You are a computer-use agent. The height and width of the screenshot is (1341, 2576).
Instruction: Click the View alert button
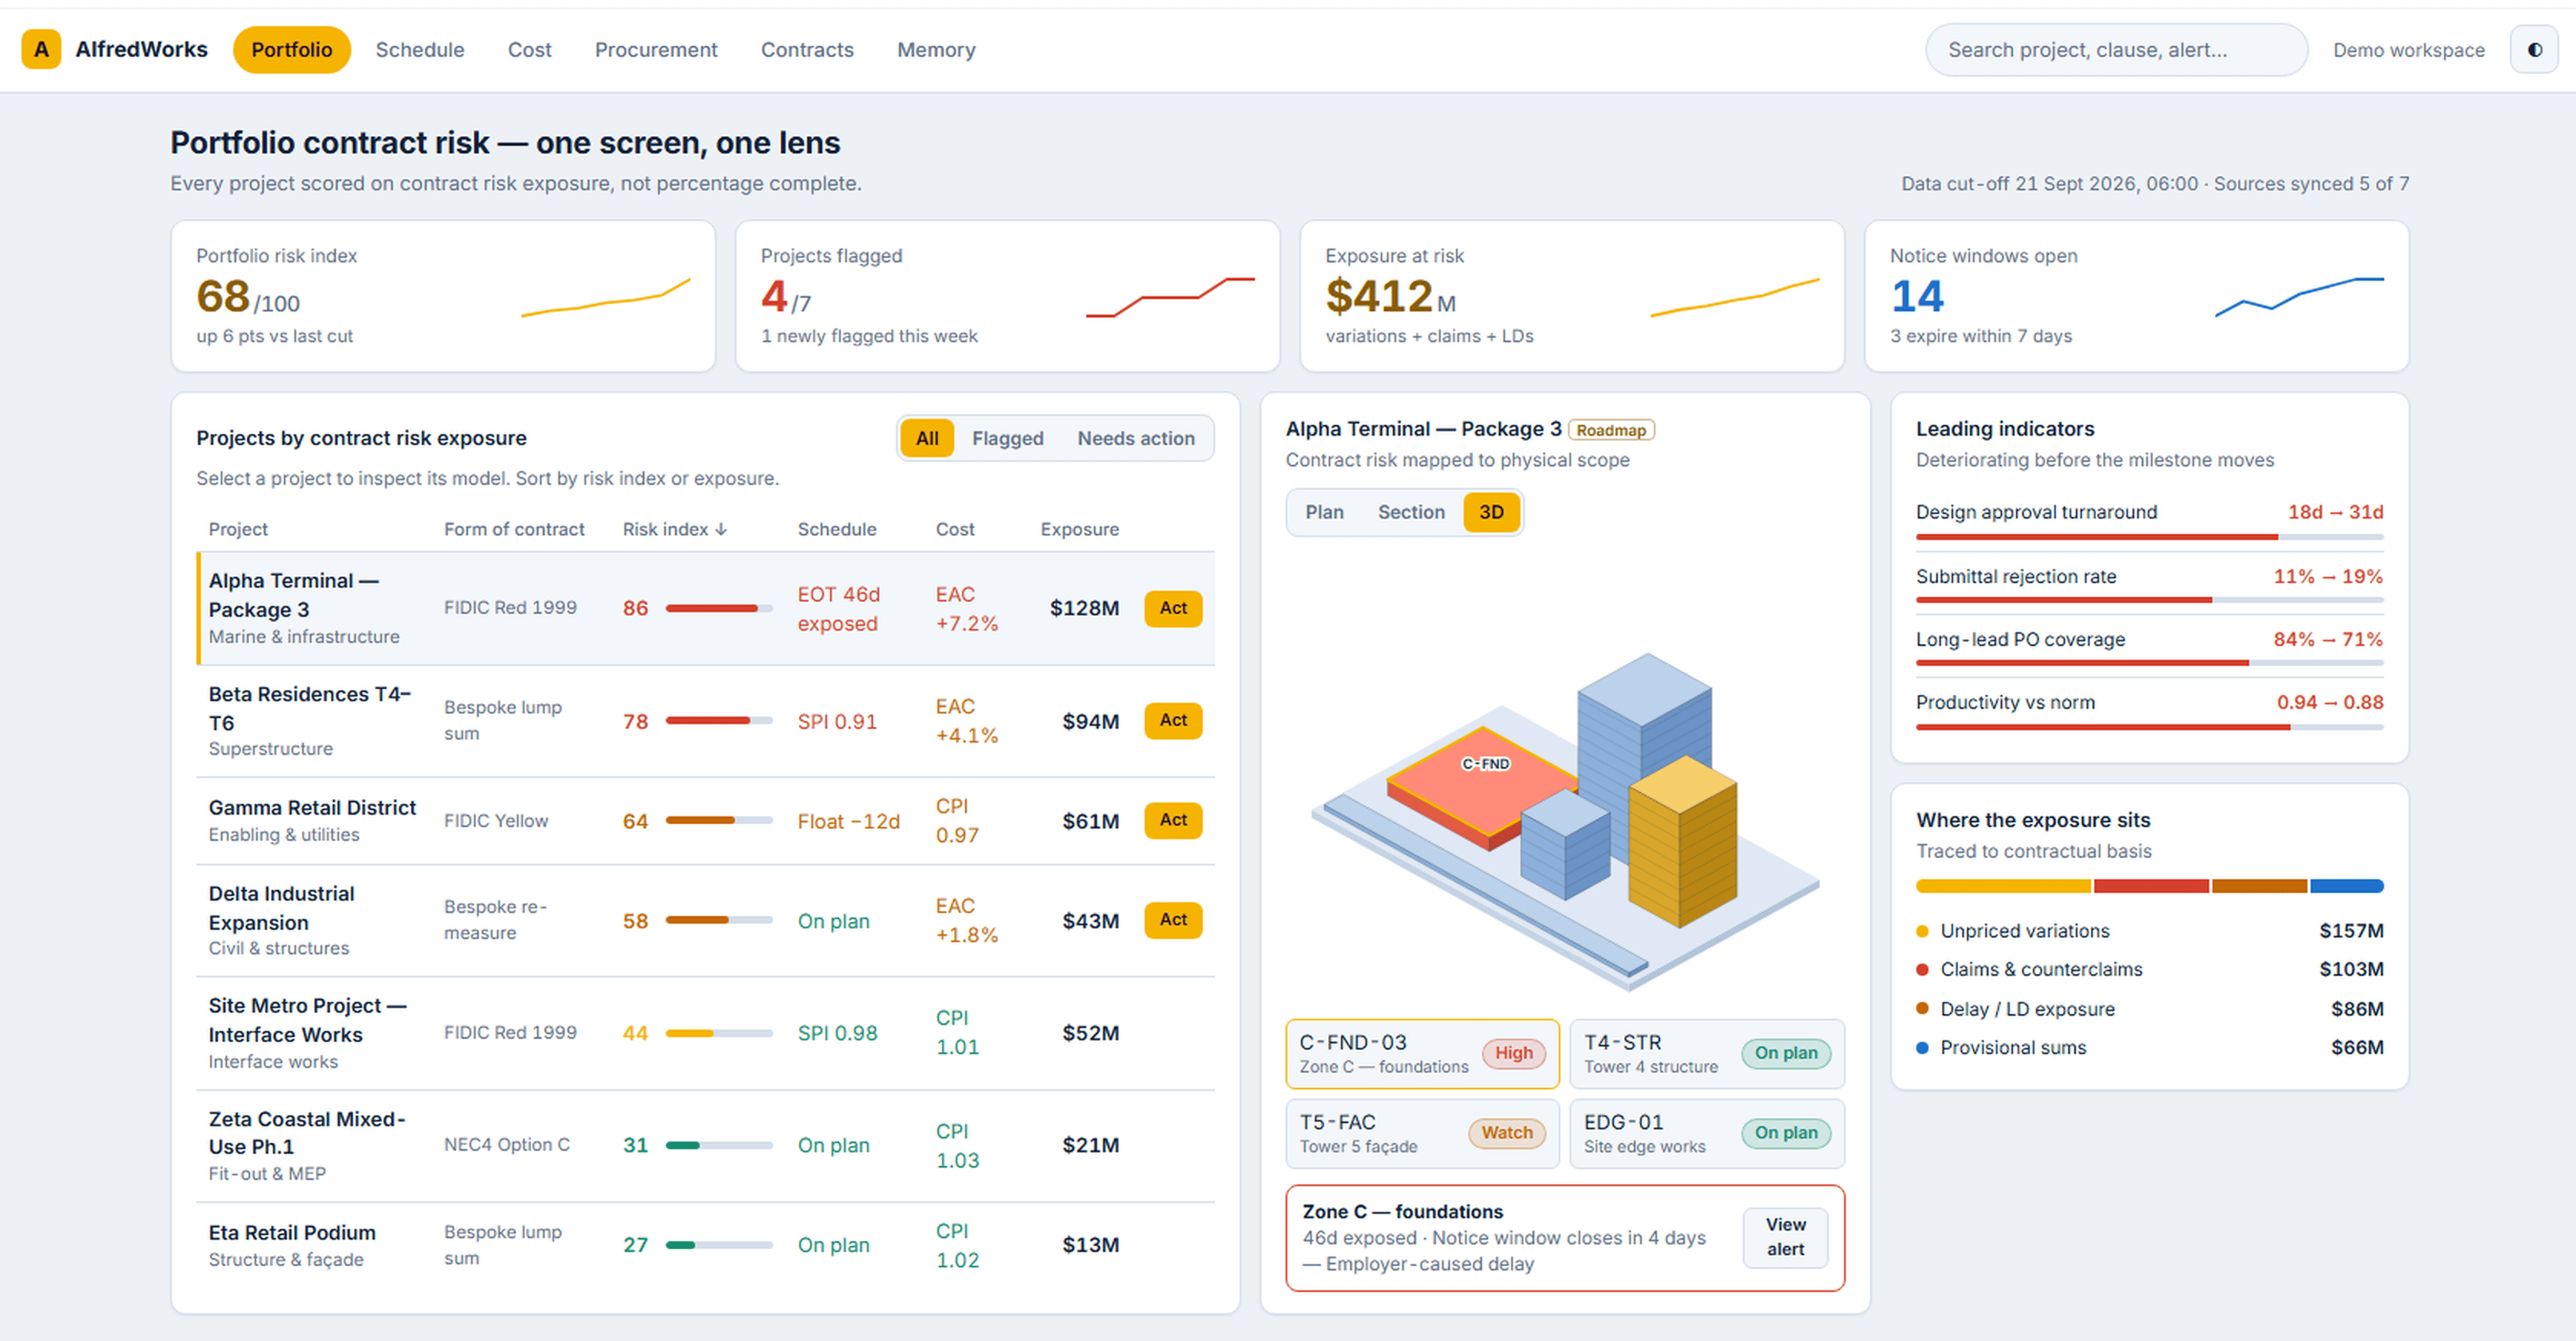[1785, 1237]
